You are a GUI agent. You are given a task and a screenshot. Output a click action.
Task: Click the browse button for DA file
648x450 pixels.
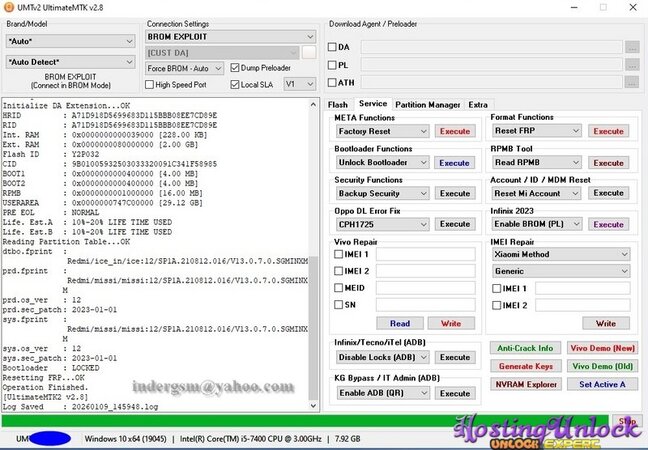[631, 47]
